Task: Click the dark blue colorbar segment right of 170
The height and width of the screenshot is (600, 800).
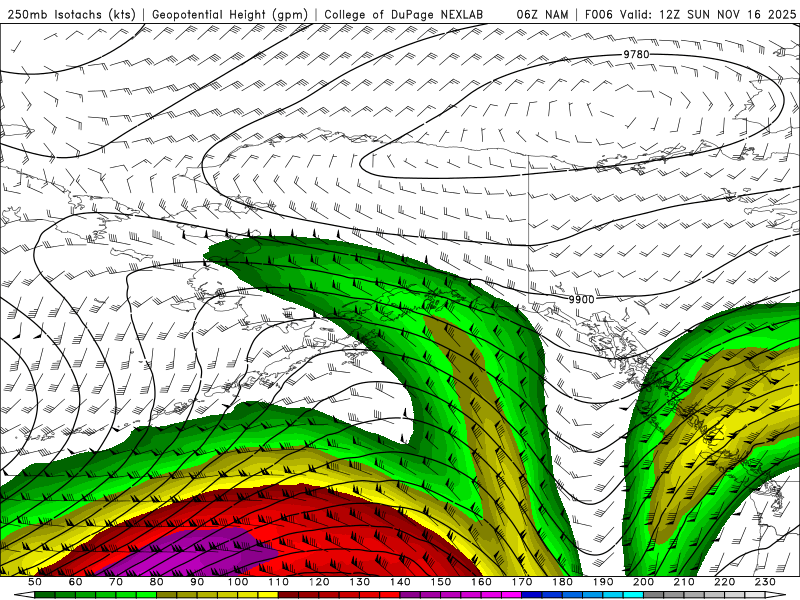Action: [x=532, y=595]
